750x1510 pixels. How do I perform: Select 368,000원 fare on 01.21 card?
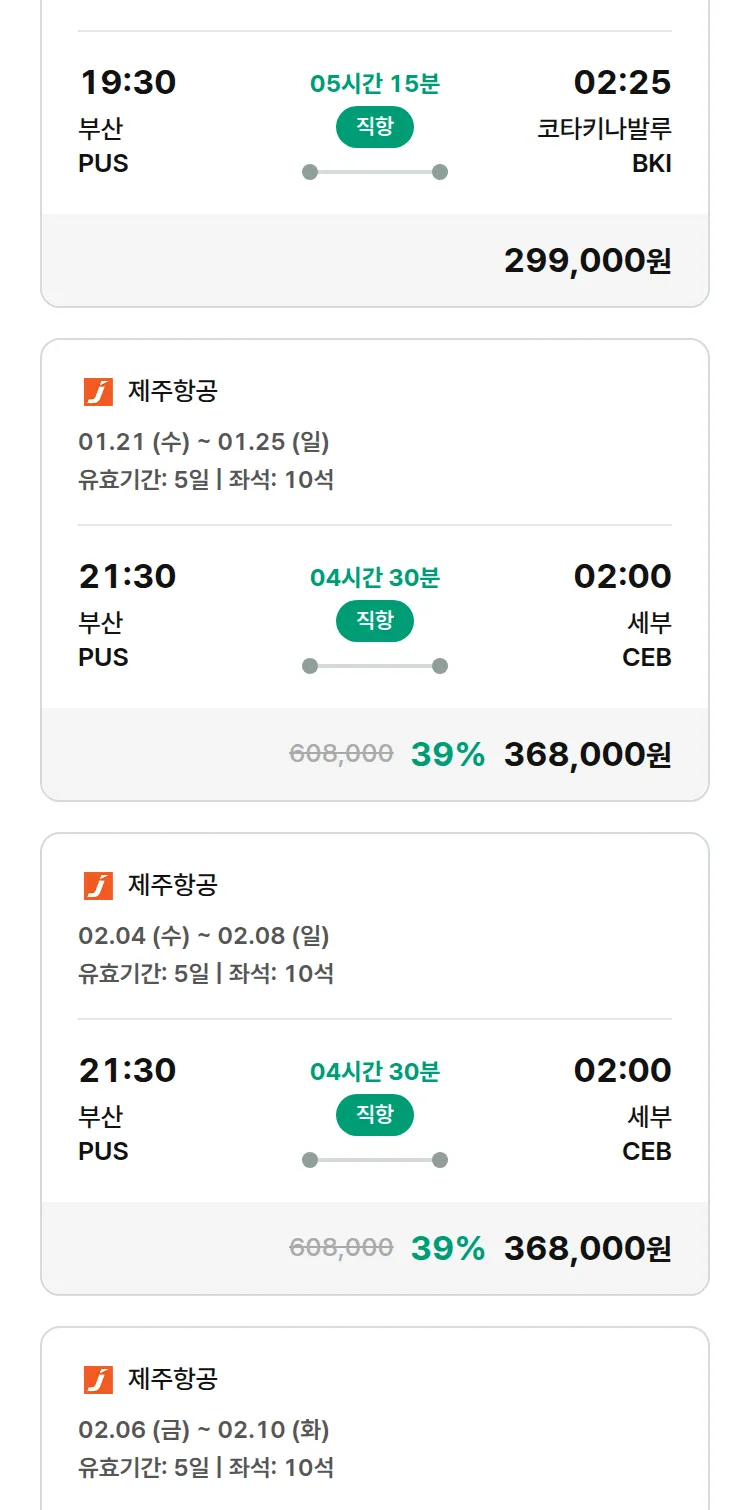pyautogui.click(x=587, y=755)
